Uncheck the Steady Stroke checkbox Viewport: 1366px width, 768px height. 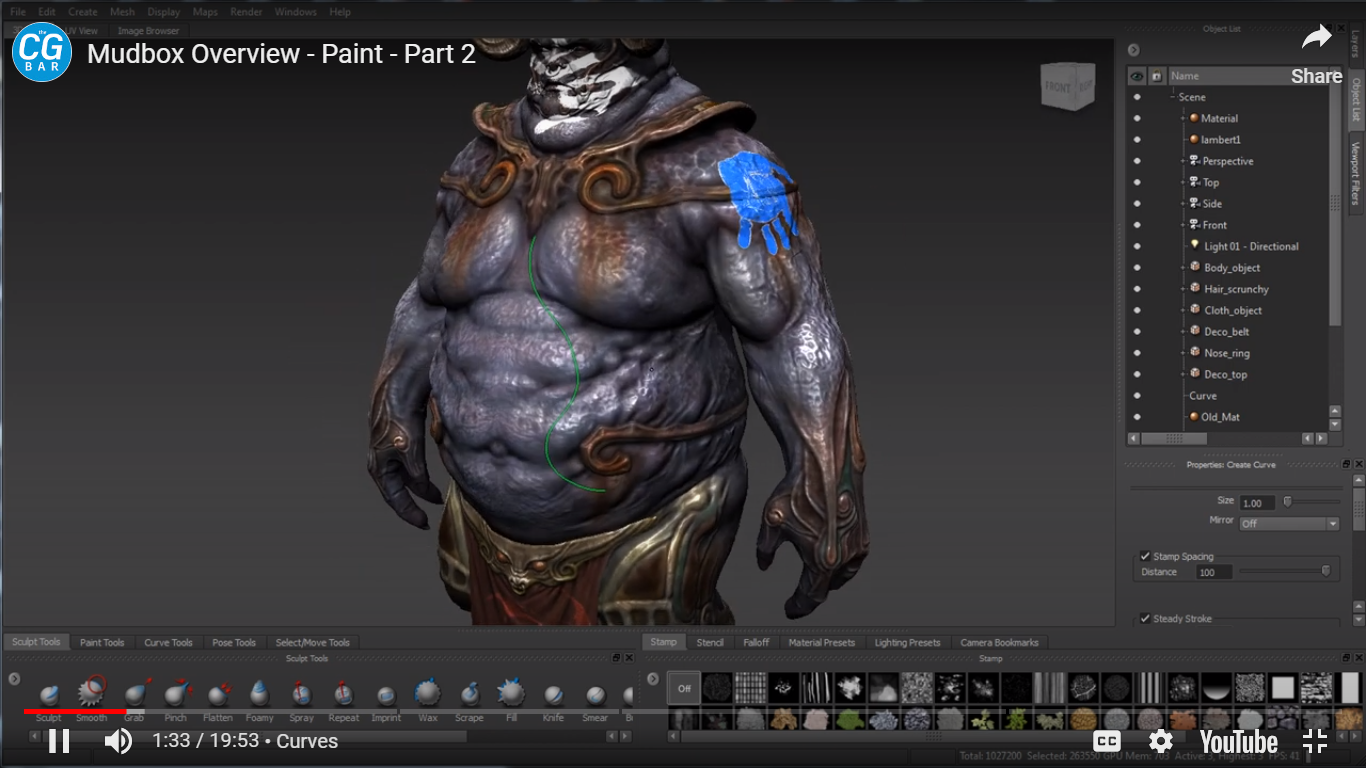click(x=1145, y=619)
